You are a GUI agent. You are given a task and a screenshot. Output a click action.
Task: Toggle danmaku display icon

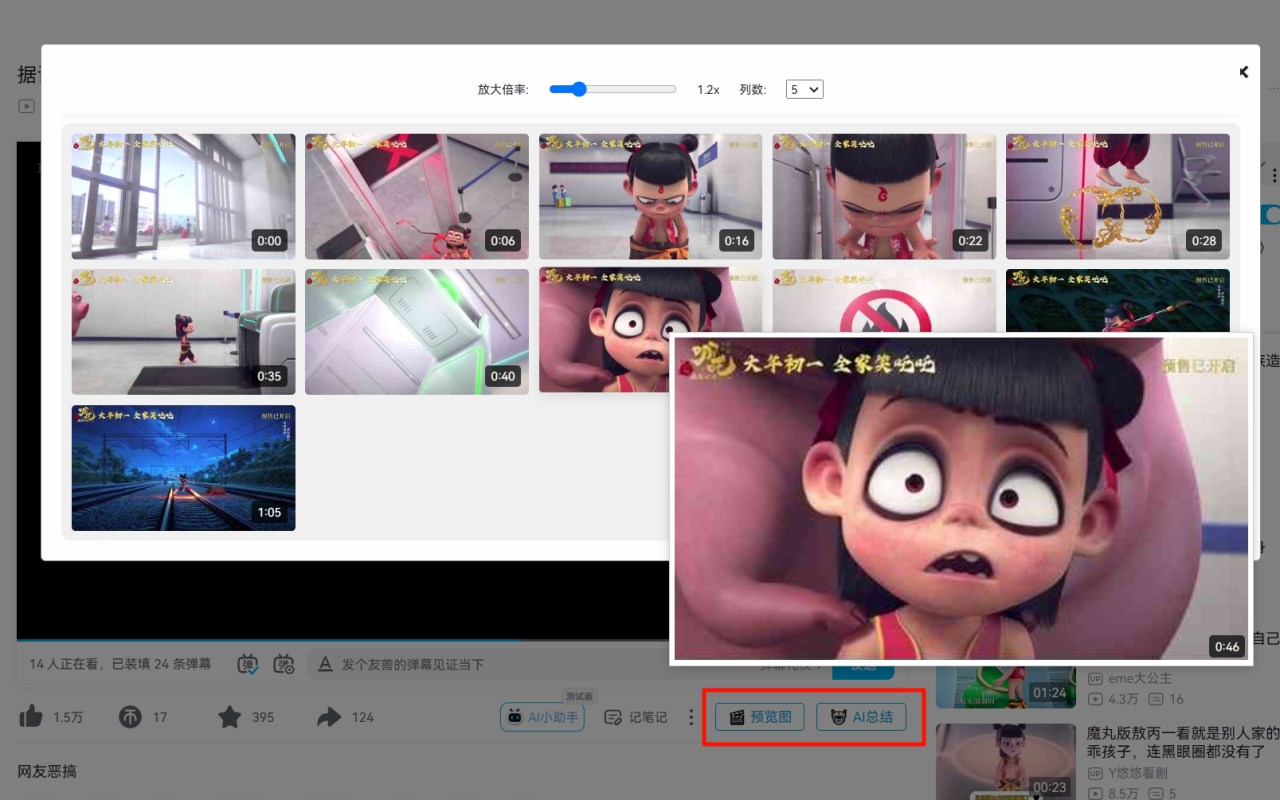pyautogui.click(x=248, y=664)
